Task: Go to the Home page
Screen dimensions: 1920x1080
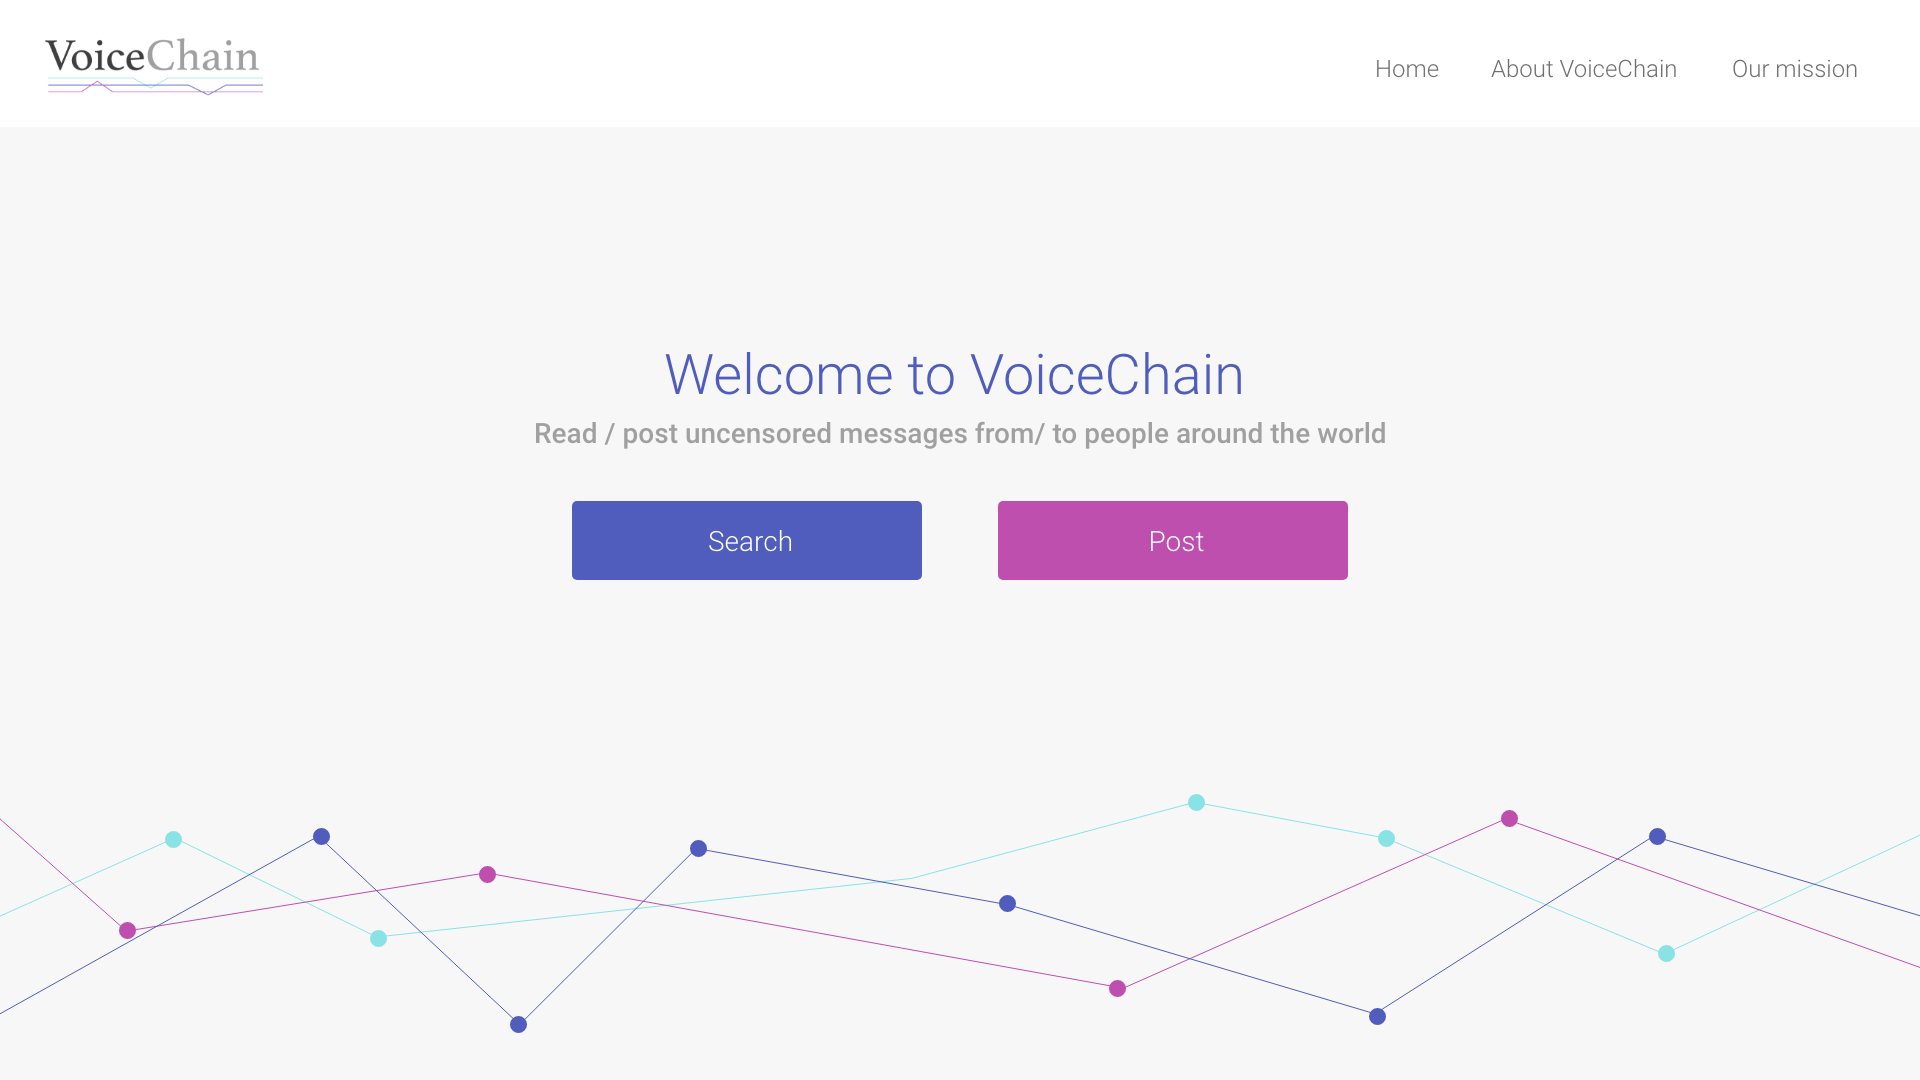Action: click(x=1406, y=69)
